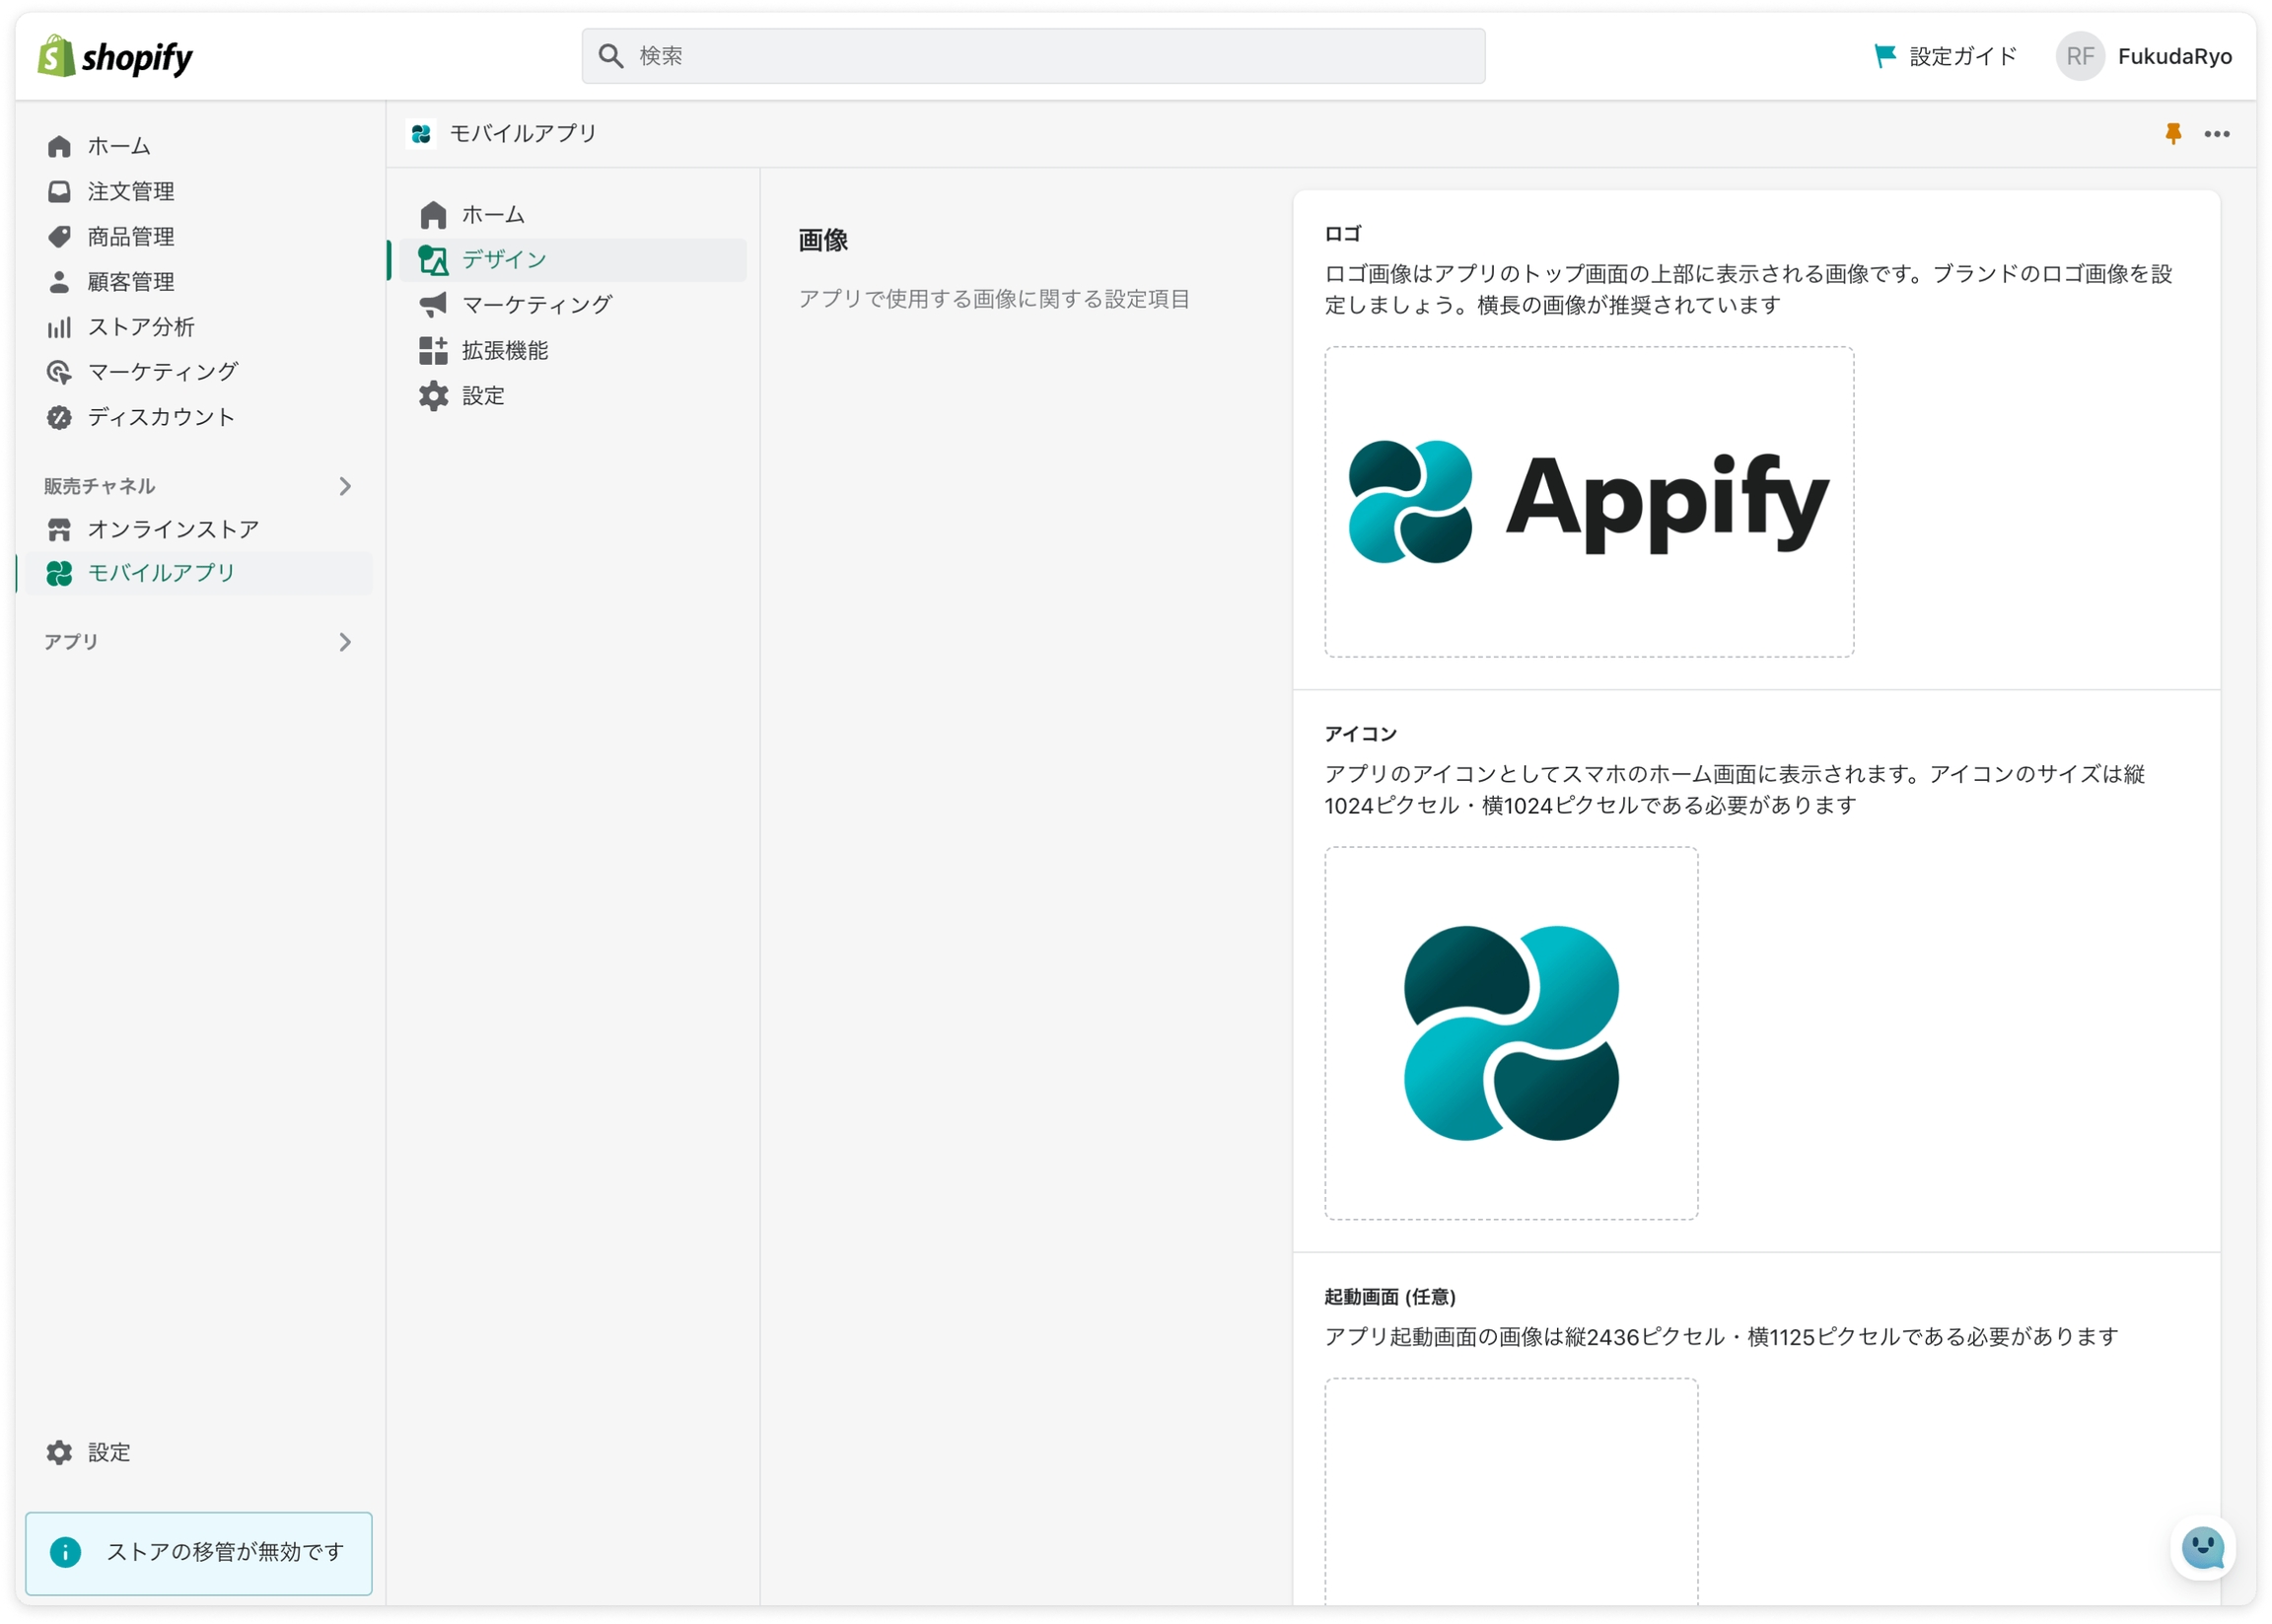Open オンラインストア channel

coord(173,529)
